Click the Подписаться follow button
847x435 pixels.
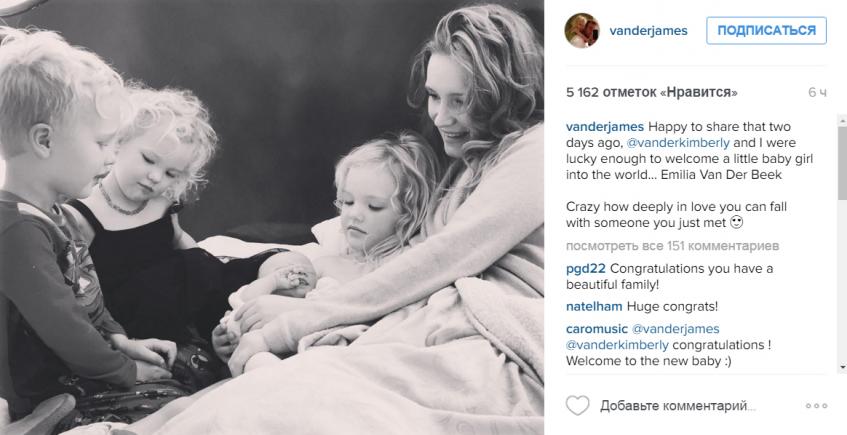[766, 31]
